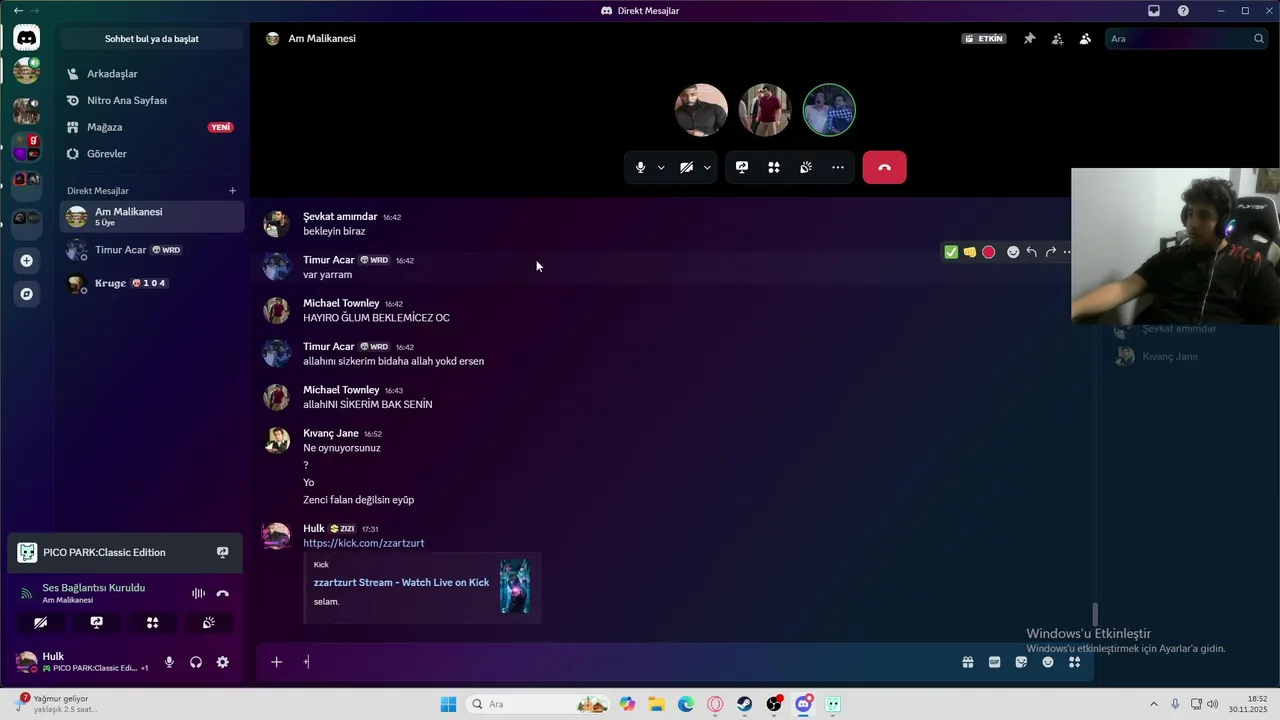Image resolution: width=1280 pixels, height=720 pixels.
Task: Open the emoji picker in message bar
Action: click(x=1048, y=662)
